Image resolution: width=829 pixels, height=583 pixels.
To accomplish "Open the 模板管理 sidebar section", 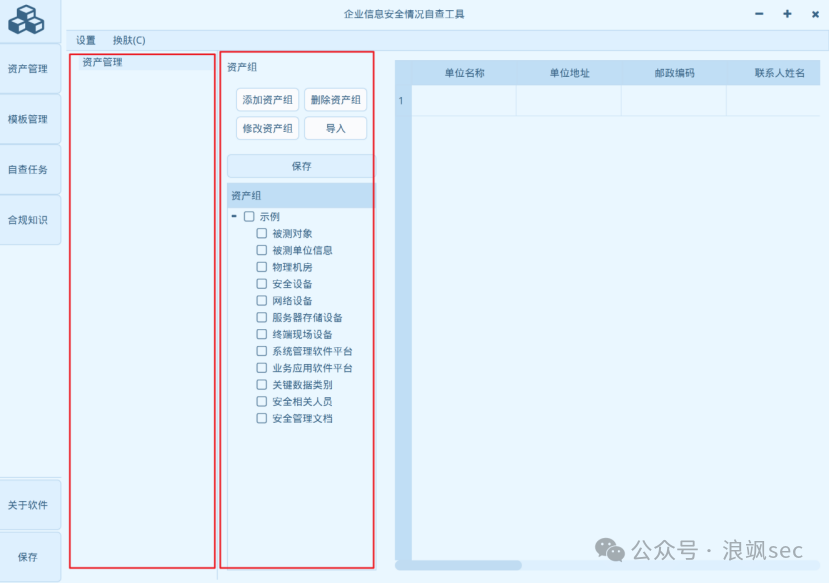I will point(30,119).
